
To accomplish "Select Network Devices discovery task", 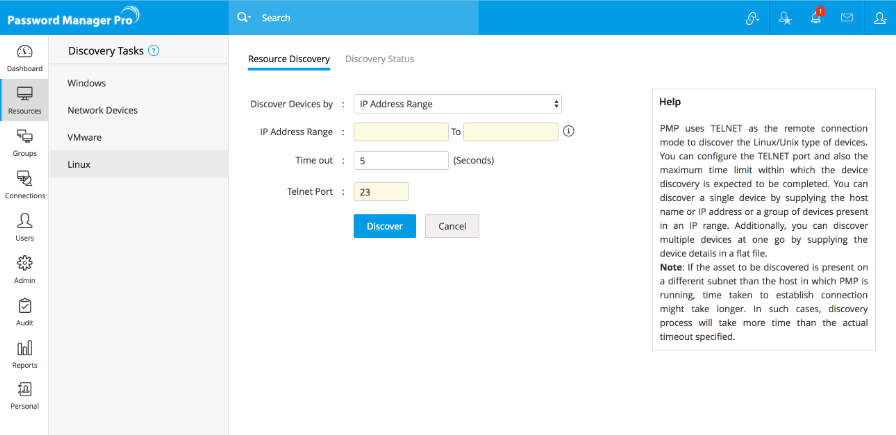I will point(102,110).
